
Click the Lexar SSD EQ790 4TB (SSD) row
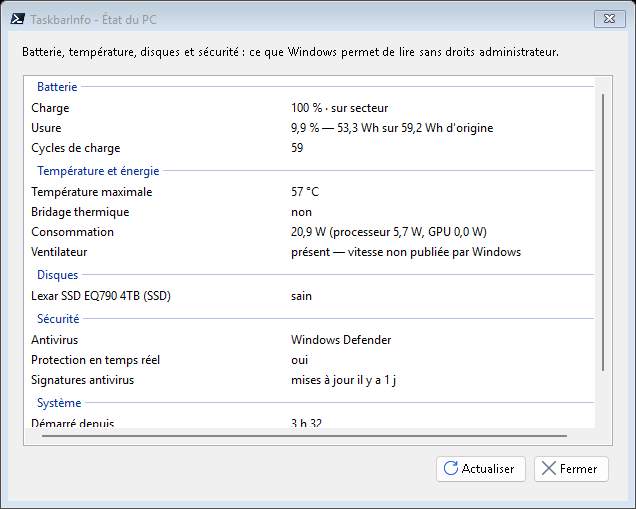click(x=101, y=296)
